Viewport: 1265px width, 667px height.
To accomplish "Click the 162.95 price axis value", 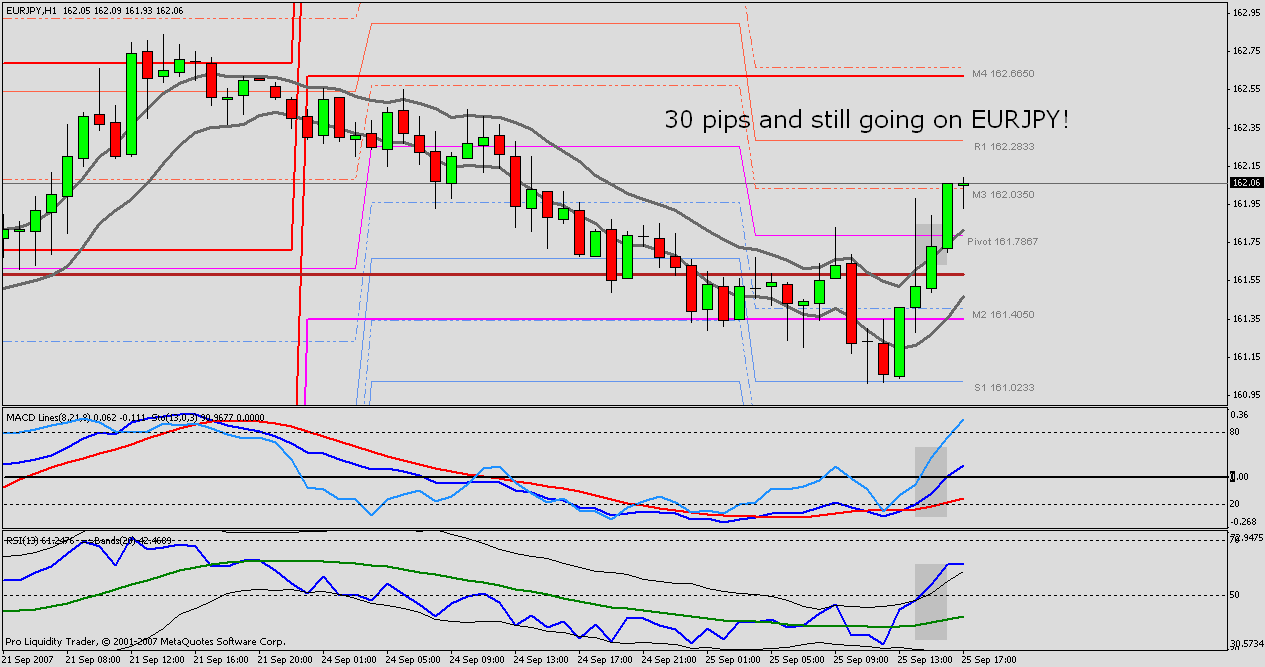I will pos(1246,13).
